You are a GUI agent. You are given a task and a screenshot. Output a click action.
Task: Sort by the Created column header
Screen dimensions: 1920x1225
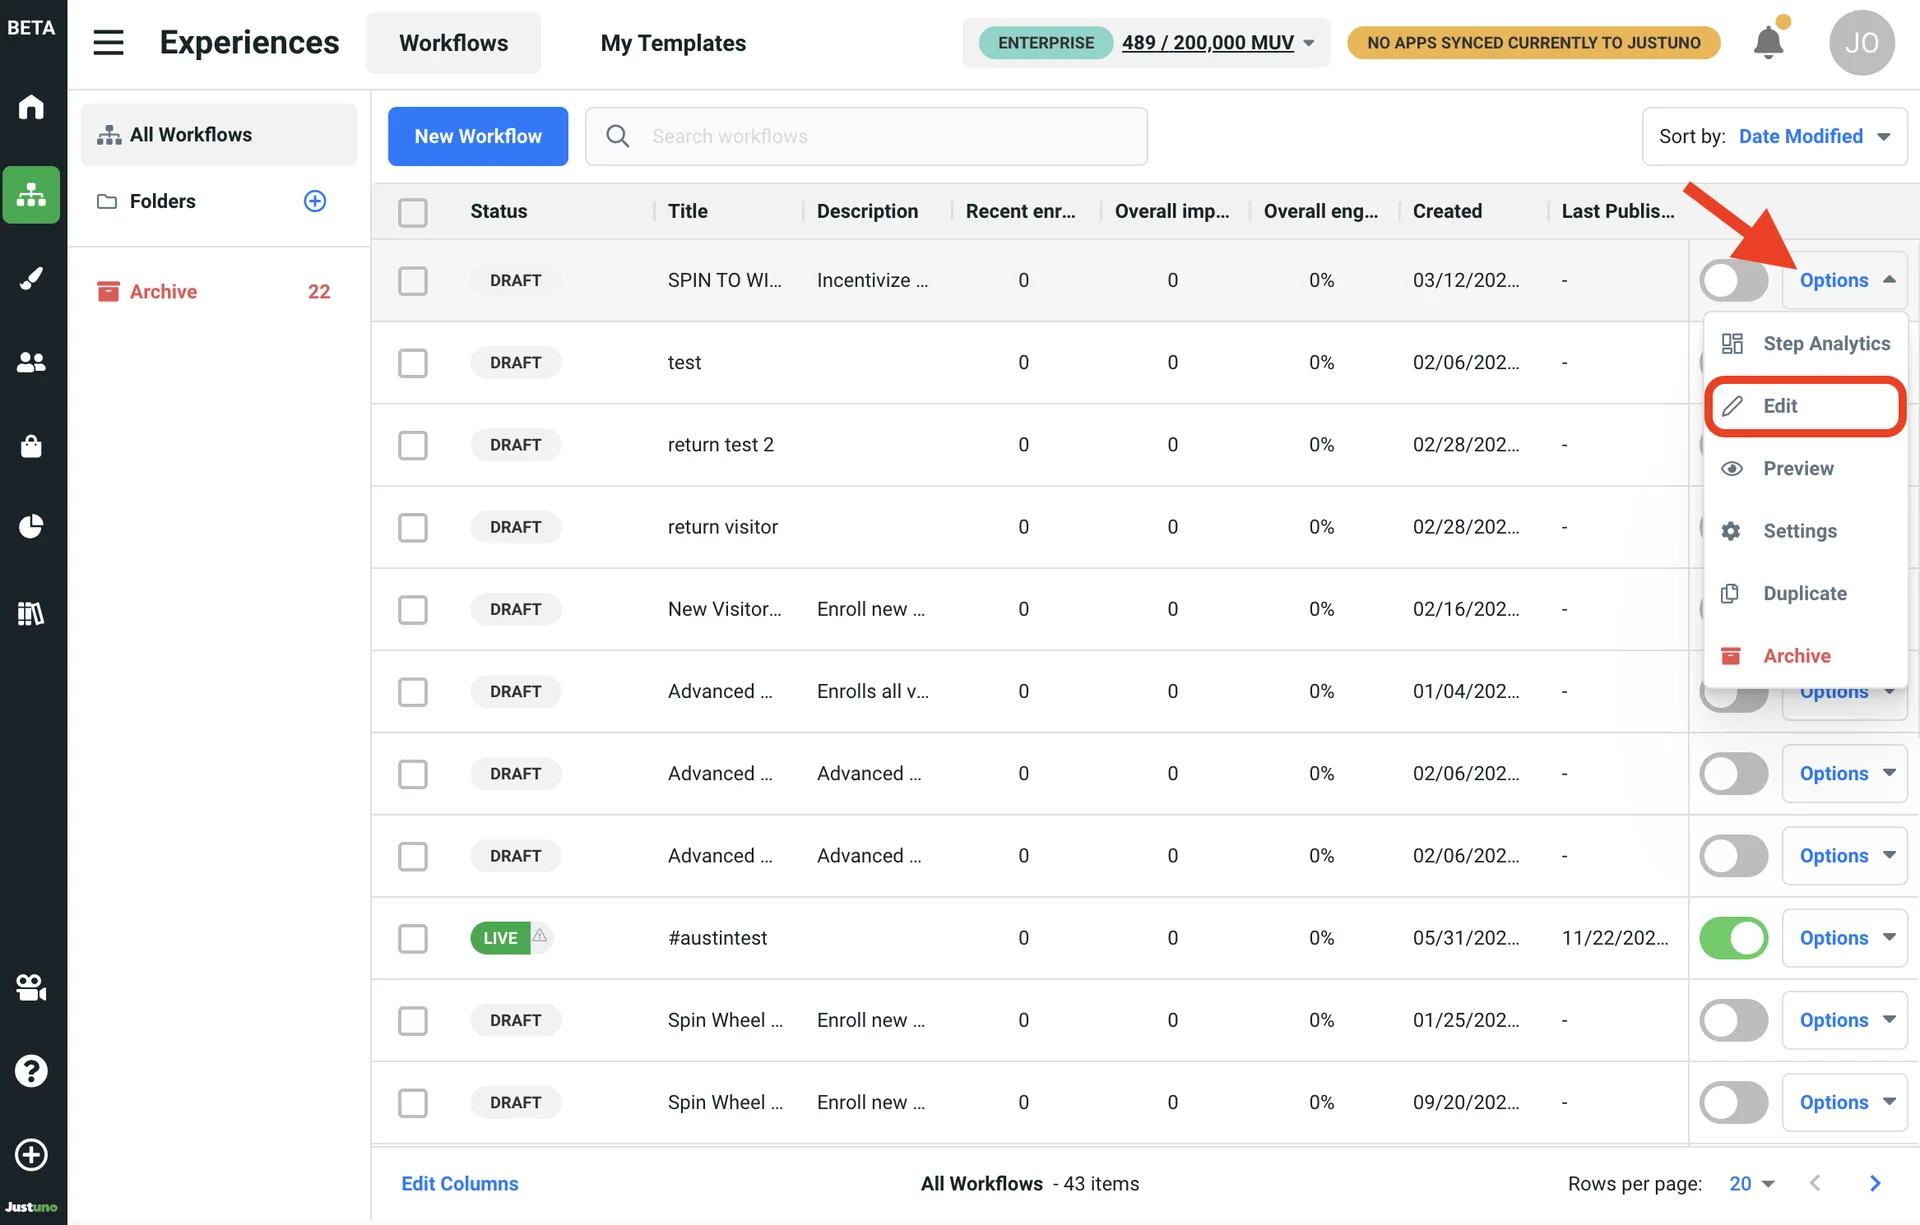1447,211
